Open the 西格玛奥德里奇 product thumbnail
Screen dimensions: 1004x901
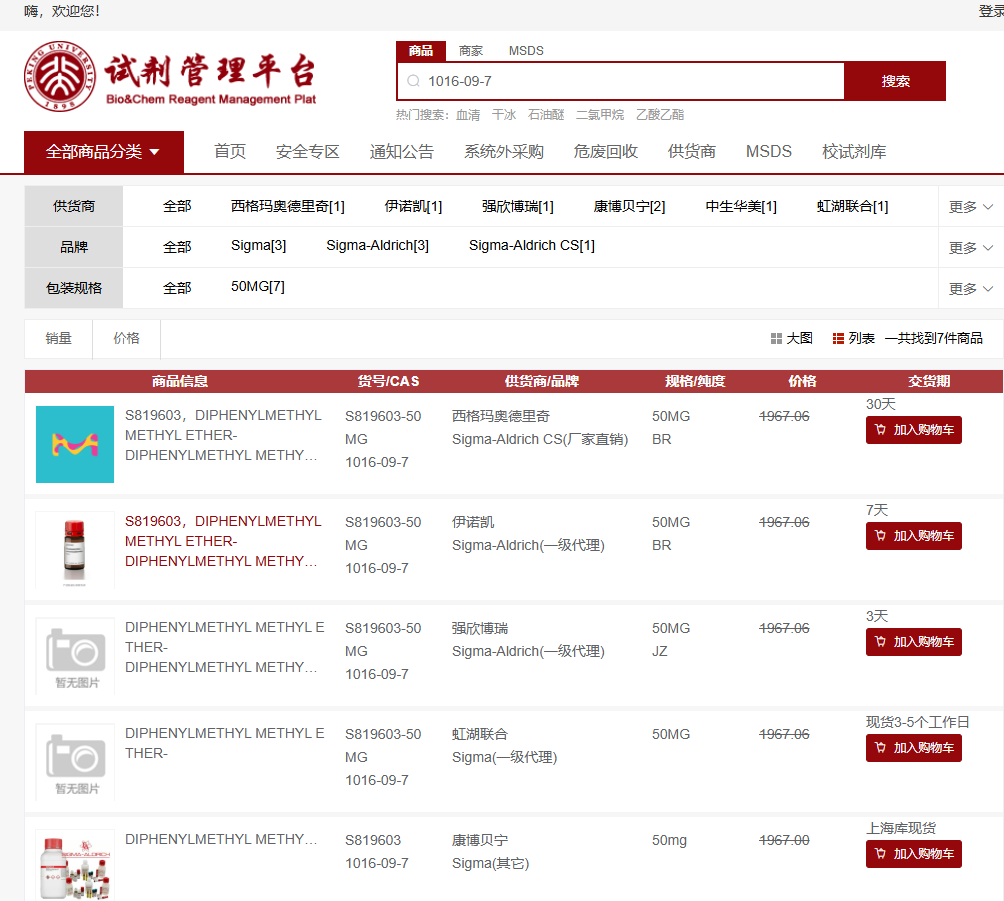pos(75,444)
